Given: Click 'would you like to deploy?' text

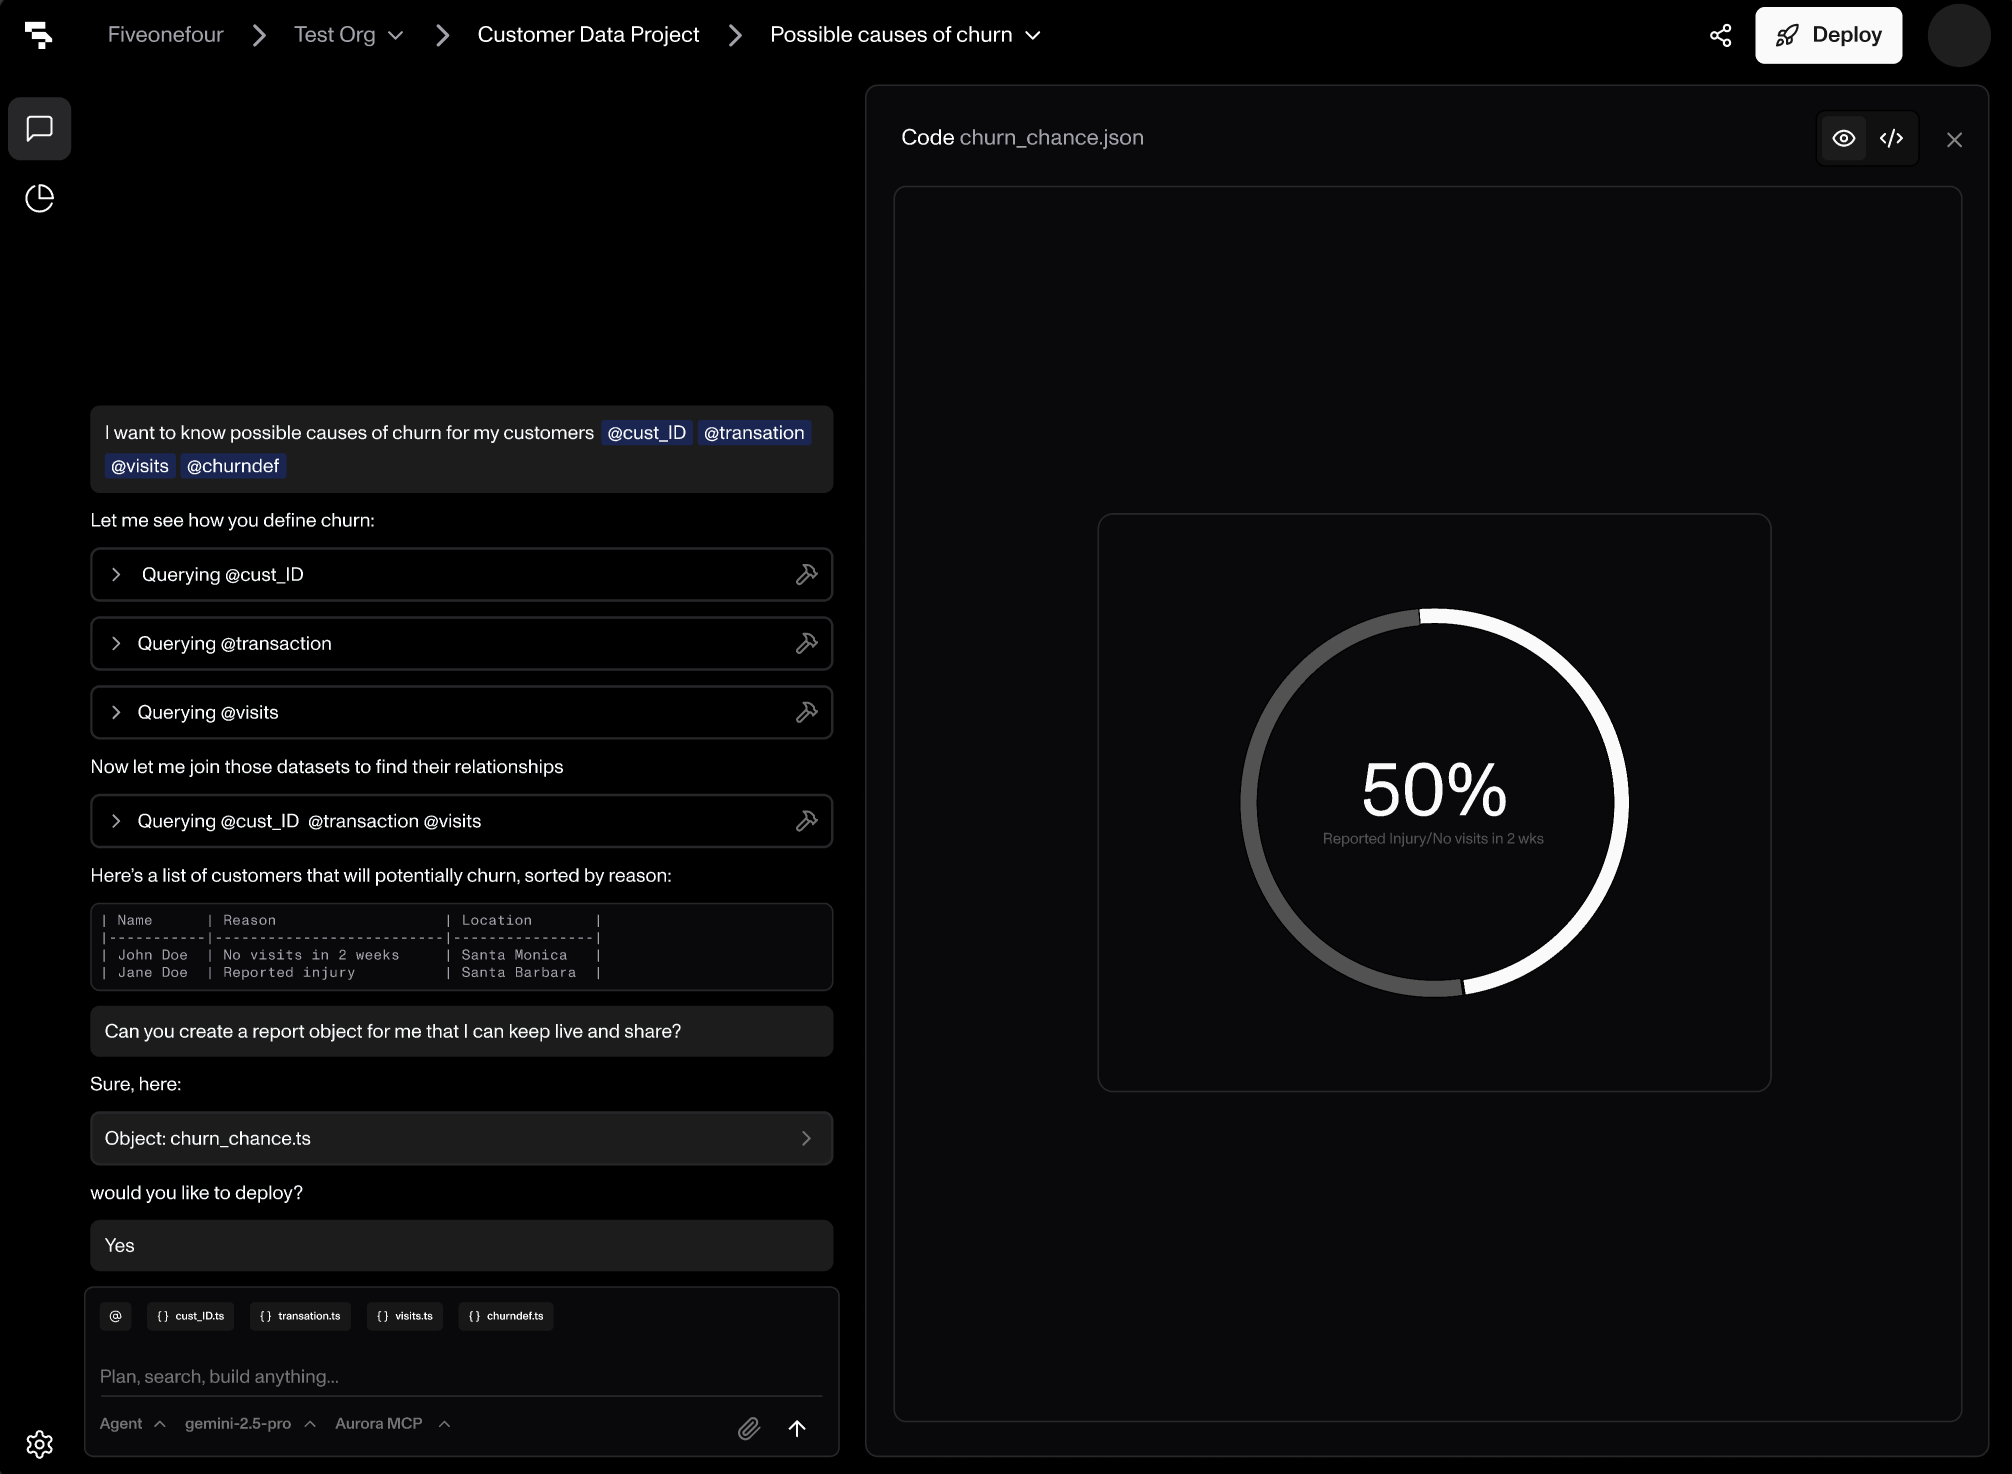Looking at the screenshot, I should point(196,1193).
